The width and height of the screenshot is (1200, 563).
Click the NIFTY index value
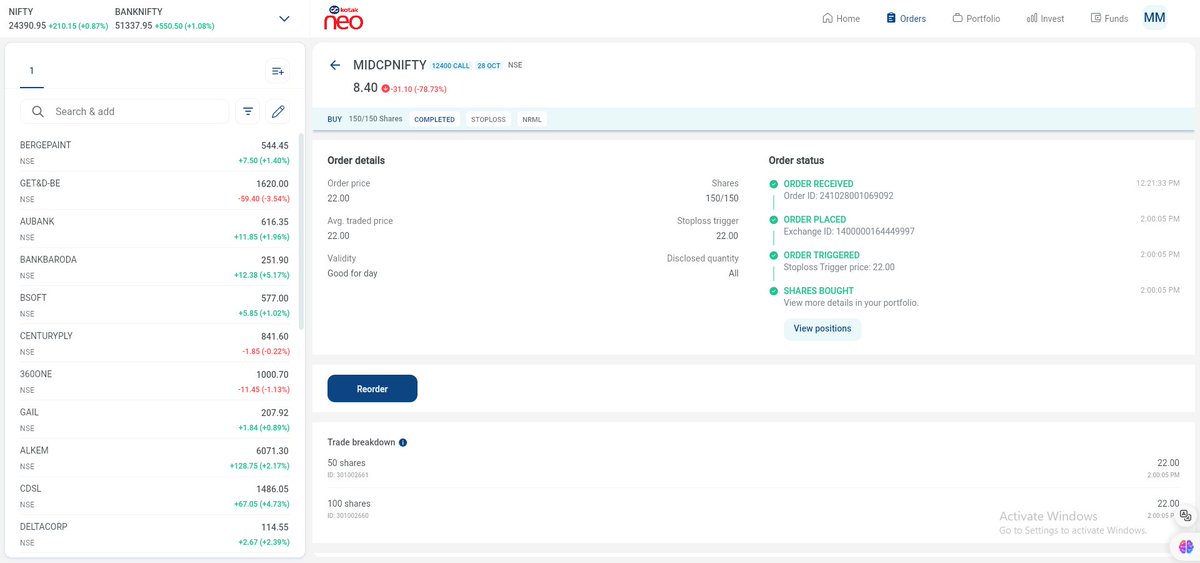click(27, 25)
